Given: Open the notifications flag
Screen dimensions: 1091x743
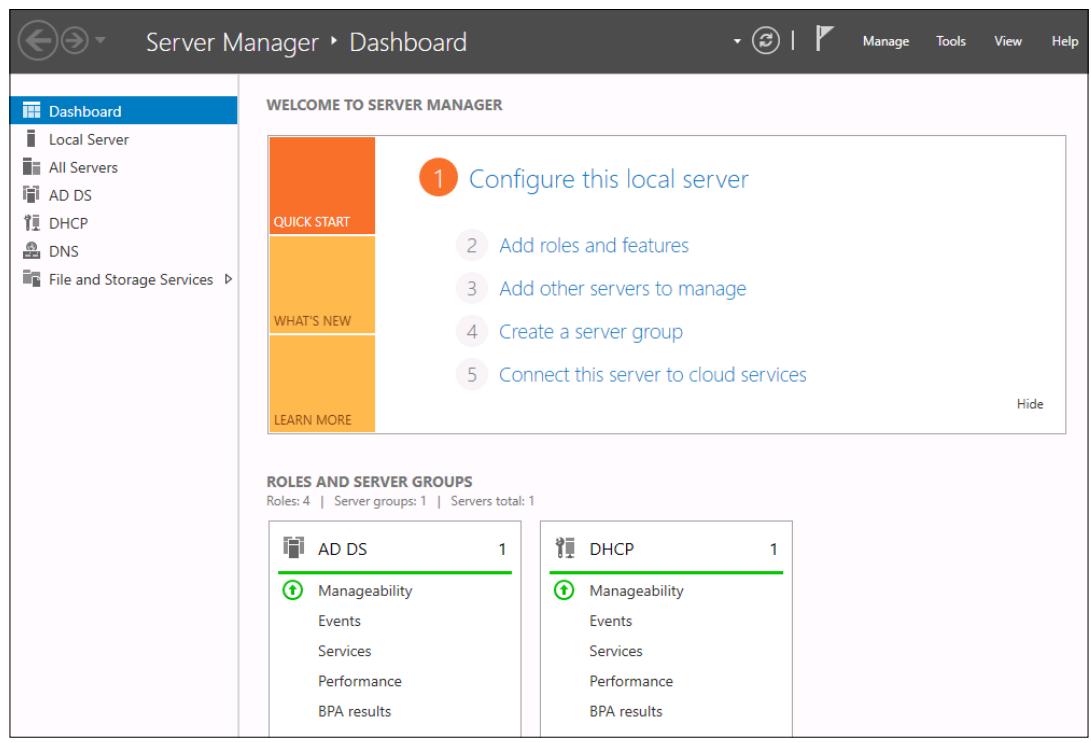Looking at the screenshot, I should tap(824, 38).
